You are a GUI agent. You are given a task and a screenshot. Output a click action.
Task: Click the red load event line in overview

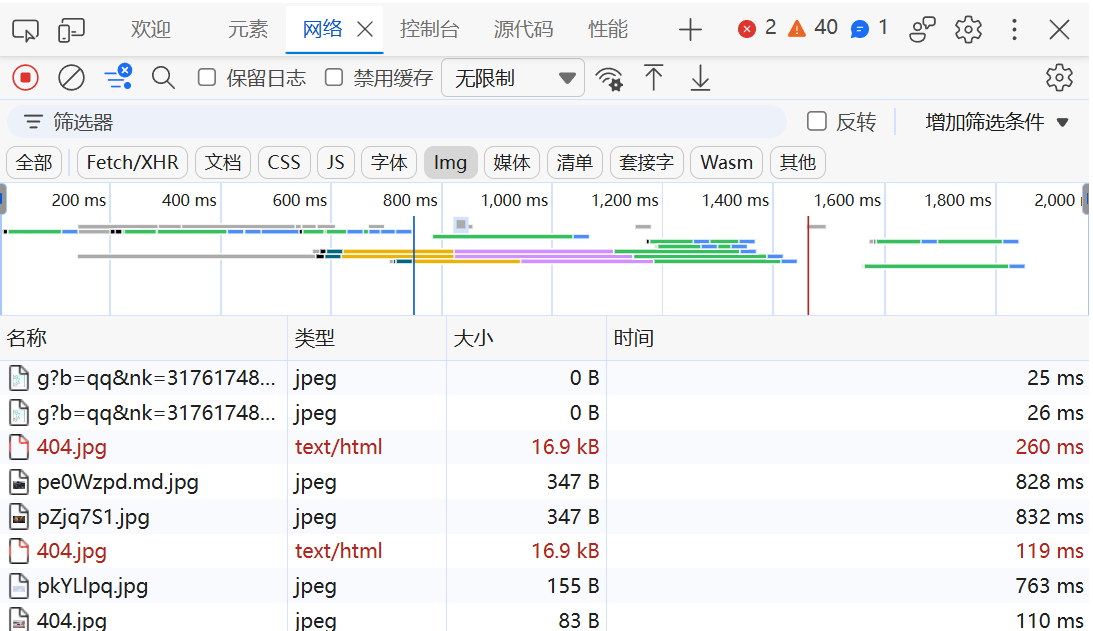pyautogui.click(x=808, y=265)
